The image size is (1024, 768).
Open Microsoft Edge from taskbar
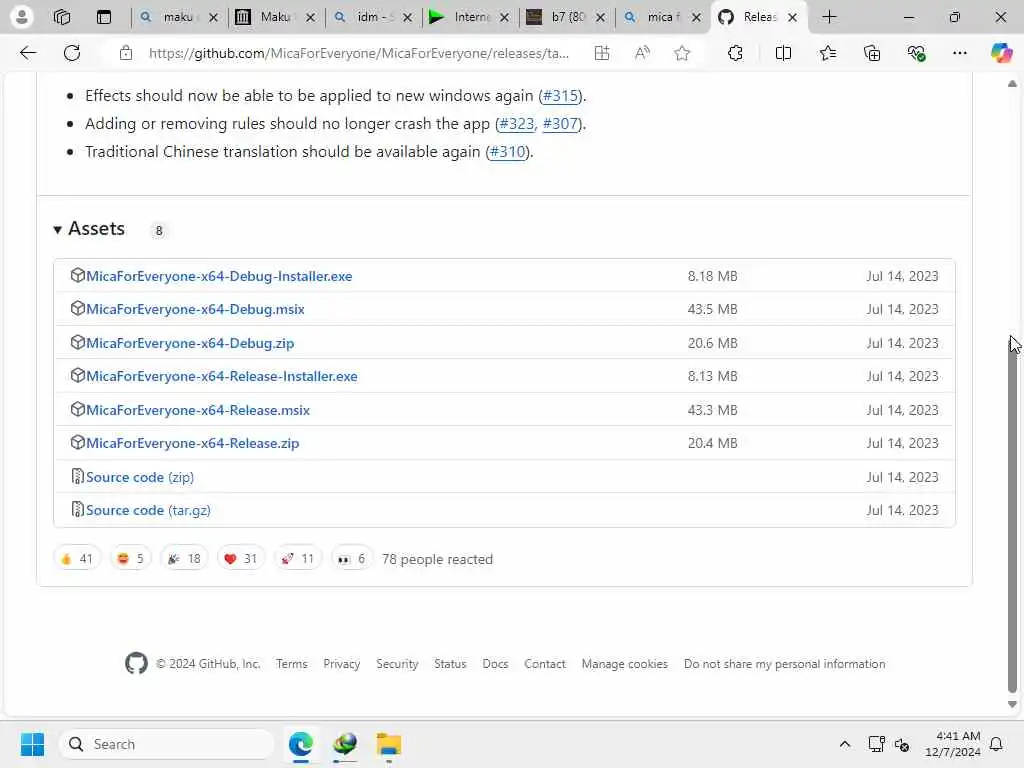pyautogui.click(x=300, y=744)
